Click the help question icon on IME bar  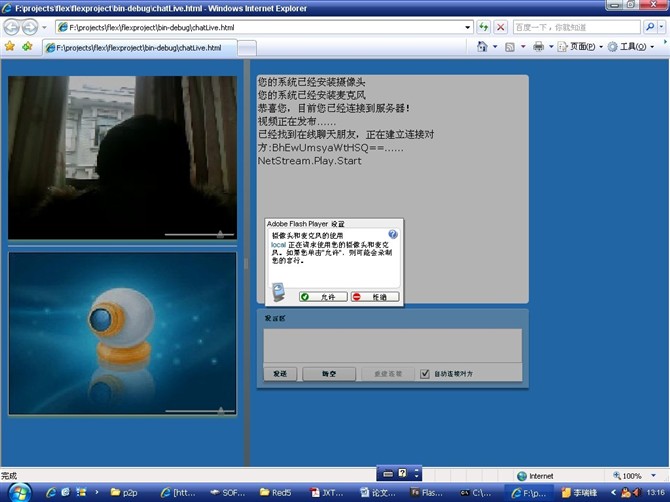pos(402,473)
